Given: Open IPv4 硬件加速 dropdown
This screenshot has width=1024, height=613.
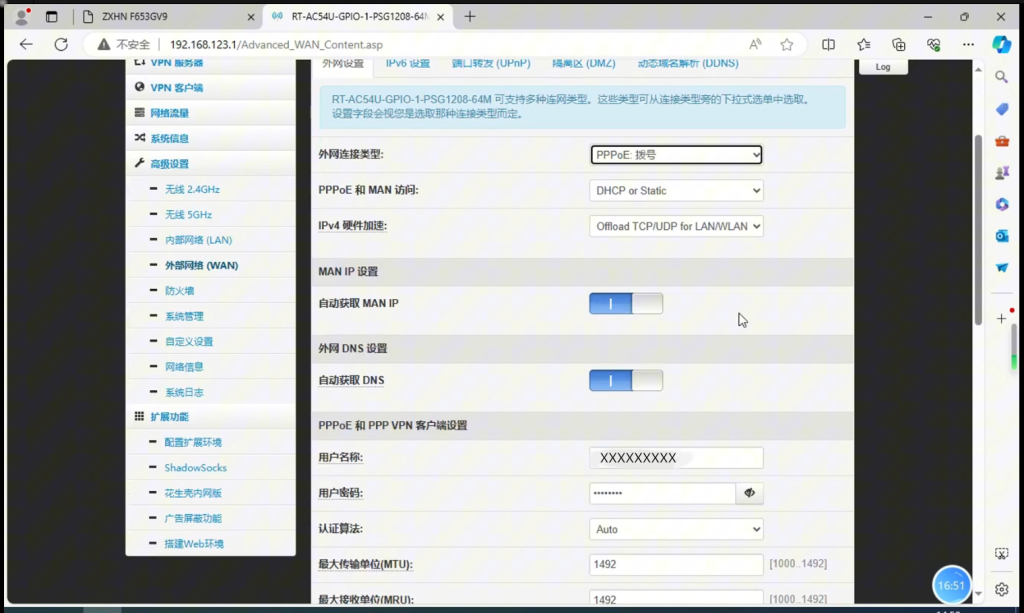Looking at the screenshot, I should (676, 227).
